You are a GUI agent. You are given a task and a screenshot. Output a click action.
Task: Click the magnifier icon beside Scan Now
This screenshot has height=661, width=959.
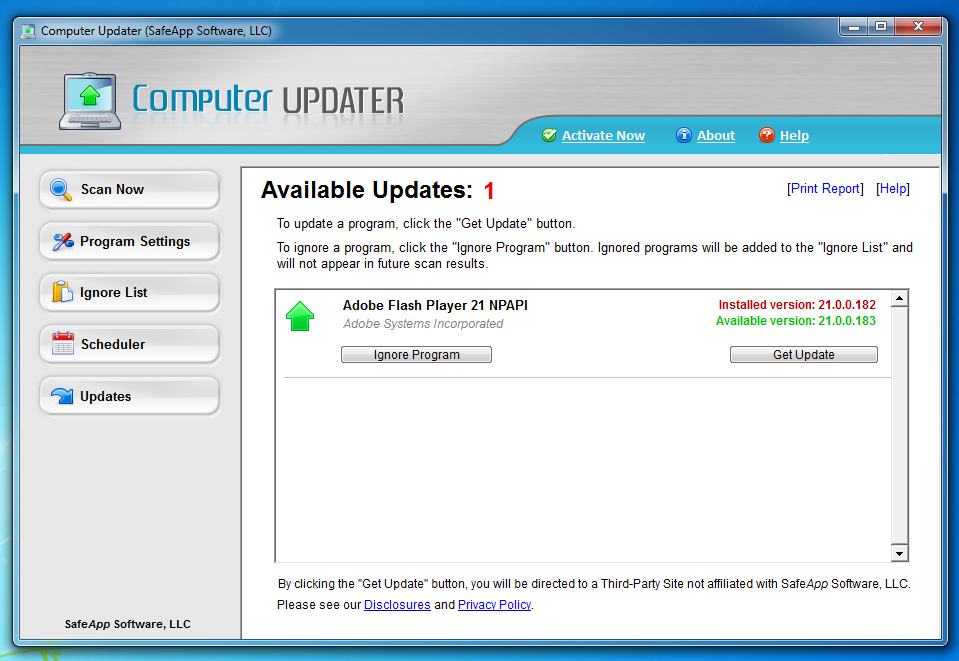[61, 190]
